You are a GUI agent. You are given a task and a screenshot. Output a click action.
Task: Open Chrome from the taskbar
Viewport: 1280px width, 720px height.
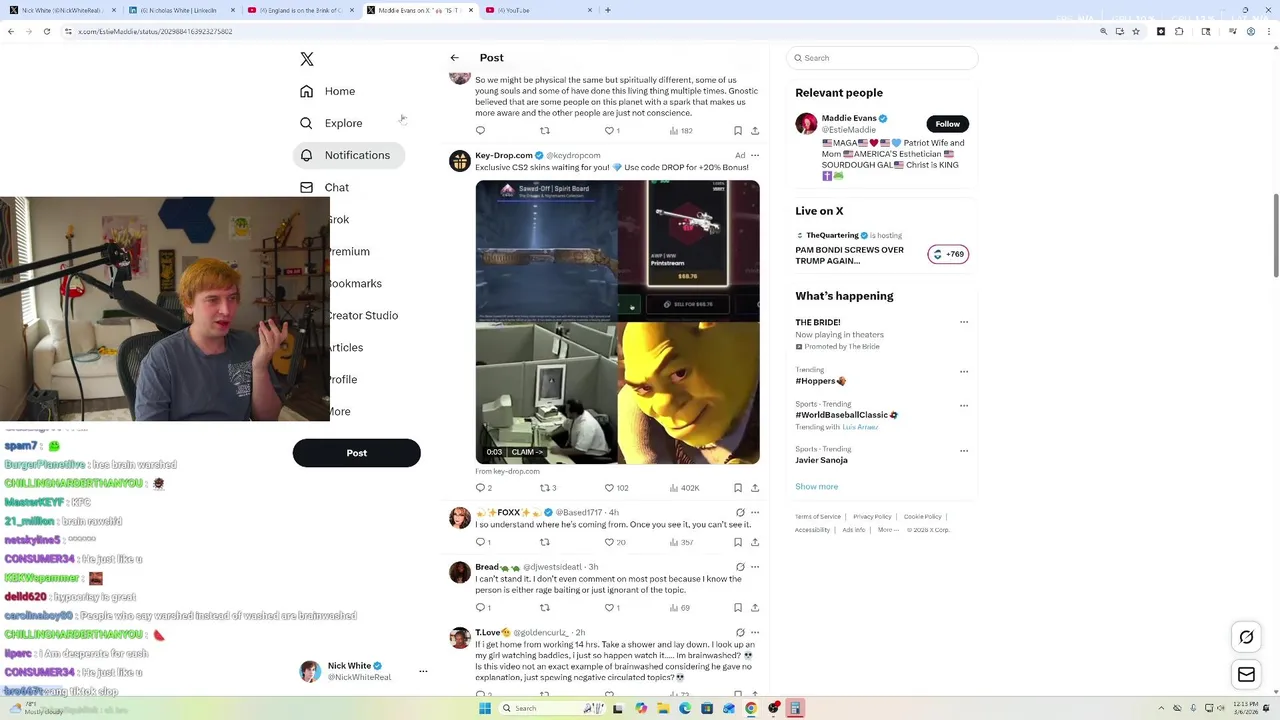pyautogui.click(x=751, y=708)
